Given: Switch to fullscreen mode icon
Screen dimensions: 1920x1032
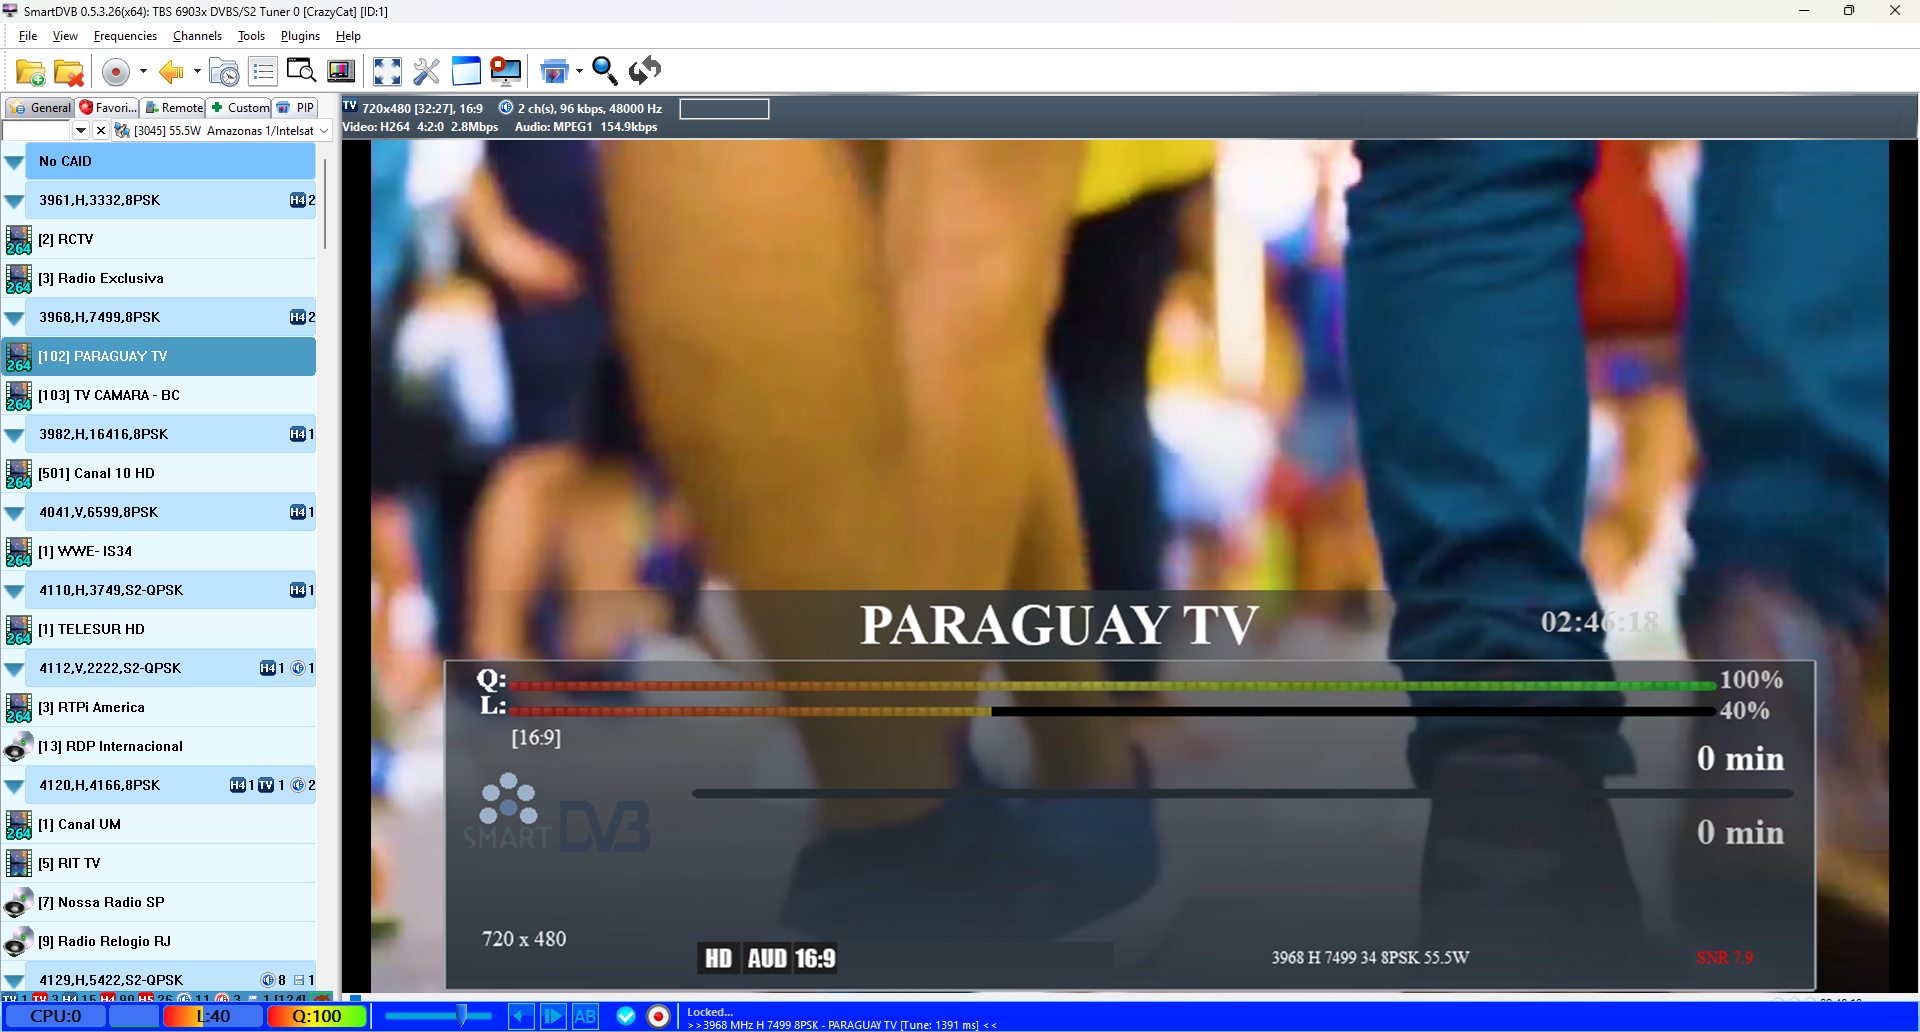Looking at the screenshot, I should [x=387, y=71].
